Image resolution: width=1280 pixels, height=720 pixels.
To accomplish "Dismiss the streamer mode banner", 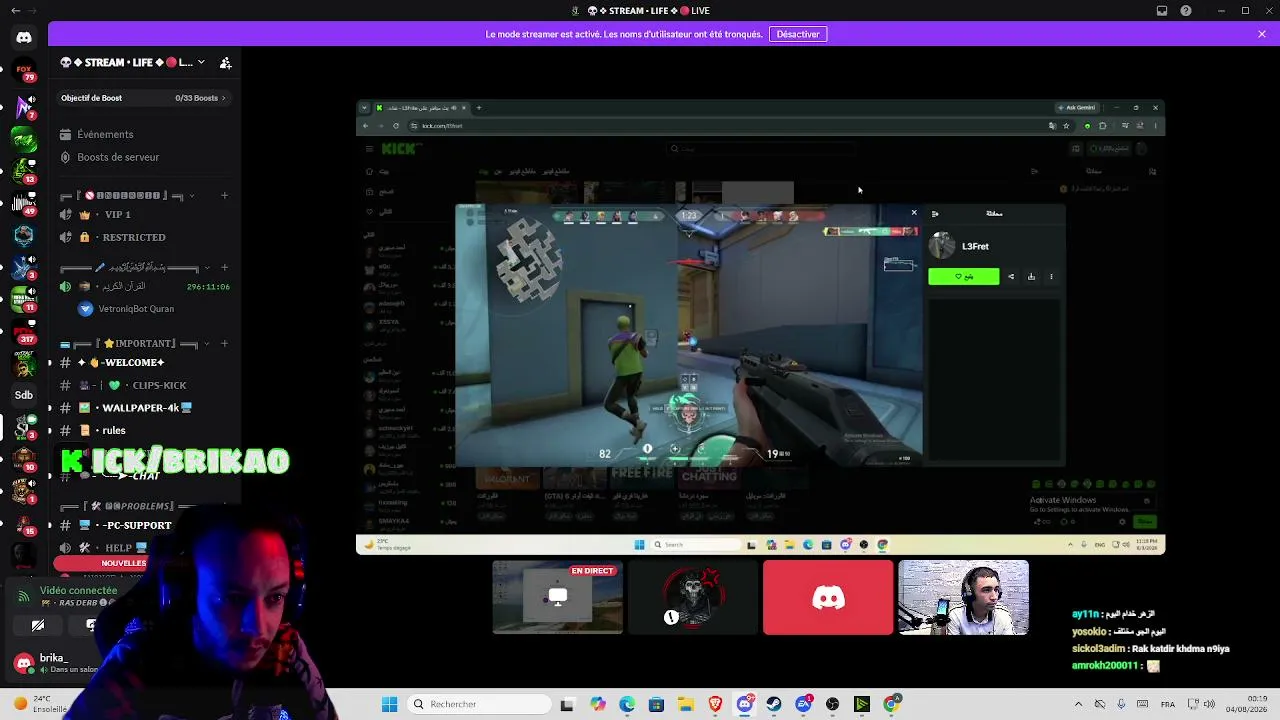I will (1262, 34).
